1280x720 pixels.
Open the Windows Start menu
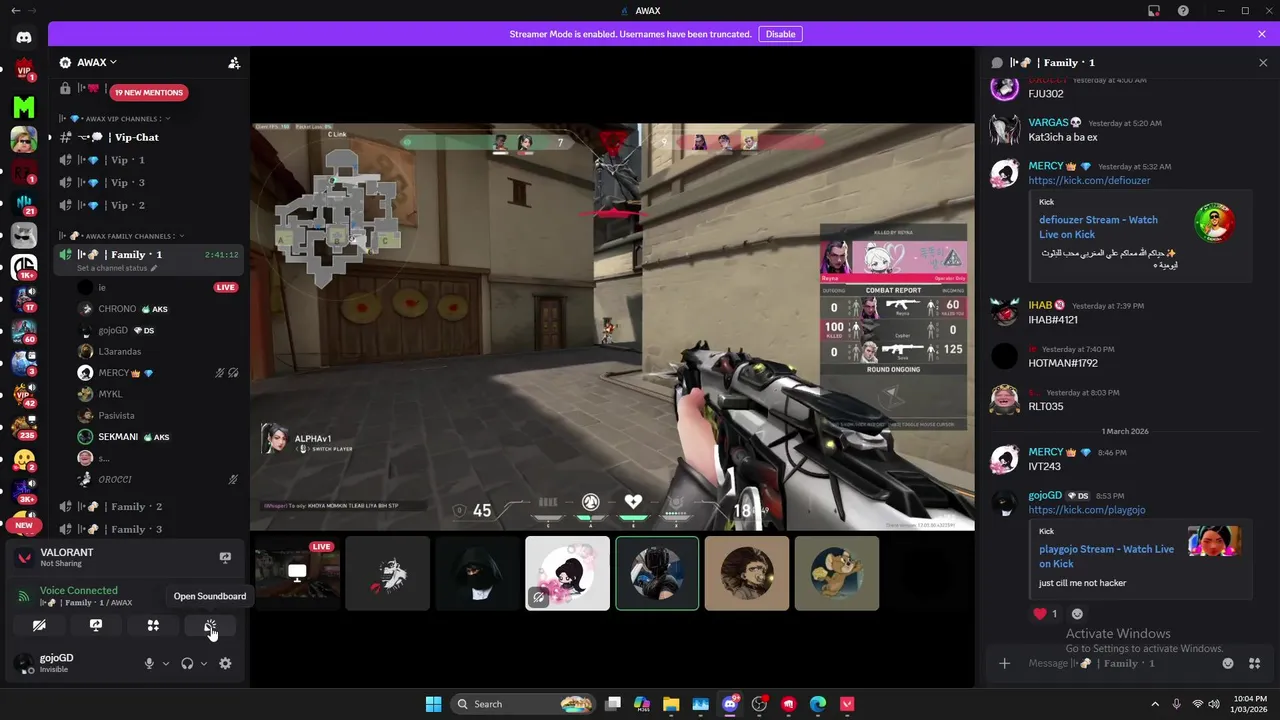coord(433,704)
